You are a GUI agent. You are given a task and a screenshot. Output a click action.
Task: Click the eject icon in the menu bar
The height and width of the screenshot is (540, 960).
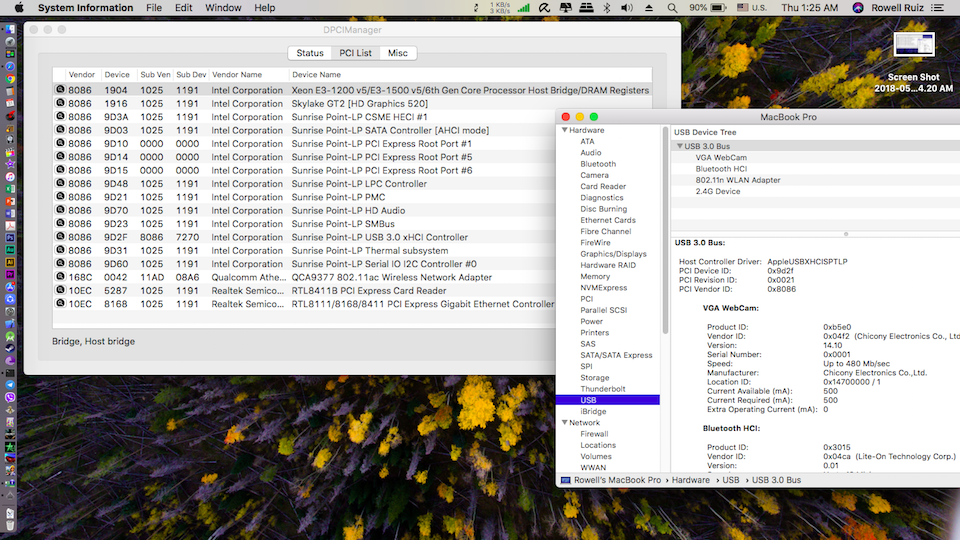[649, 8]
